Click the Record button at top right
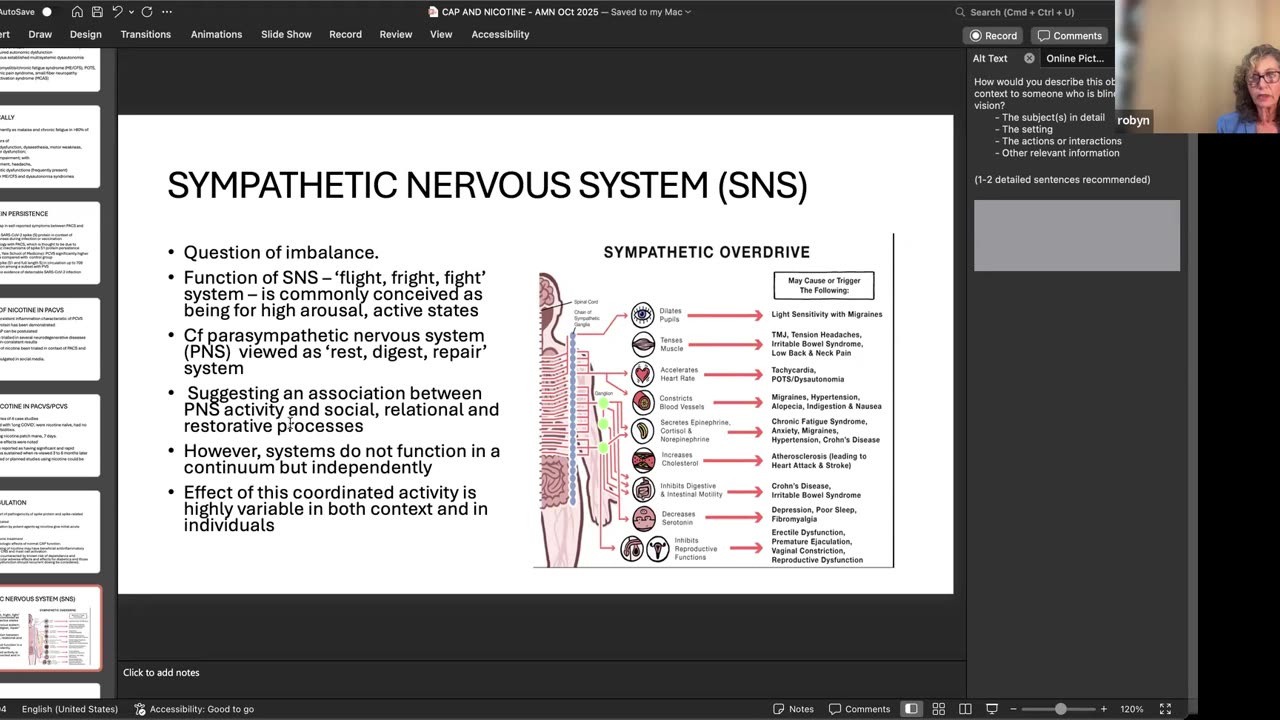The width and height of the screenshot is (1280, 720). point(993,36)
